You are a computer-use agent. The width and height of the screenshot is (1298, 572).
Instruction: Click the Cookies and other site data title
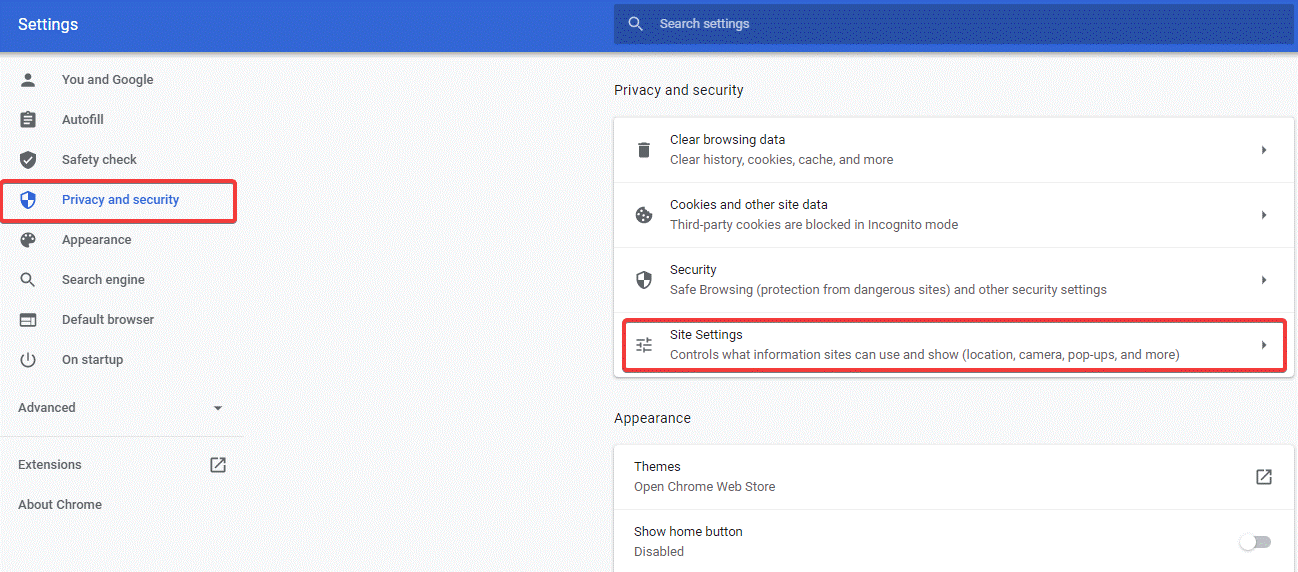click(x=749, y=205)
